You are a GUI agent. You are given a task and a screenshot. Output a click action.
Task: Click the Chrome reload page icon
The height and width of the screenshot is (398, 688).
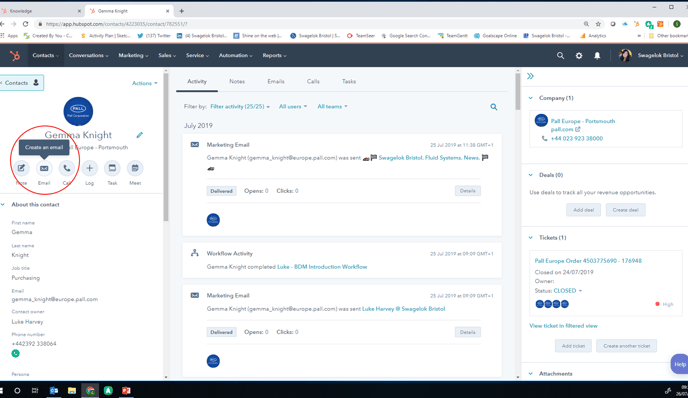25,24
